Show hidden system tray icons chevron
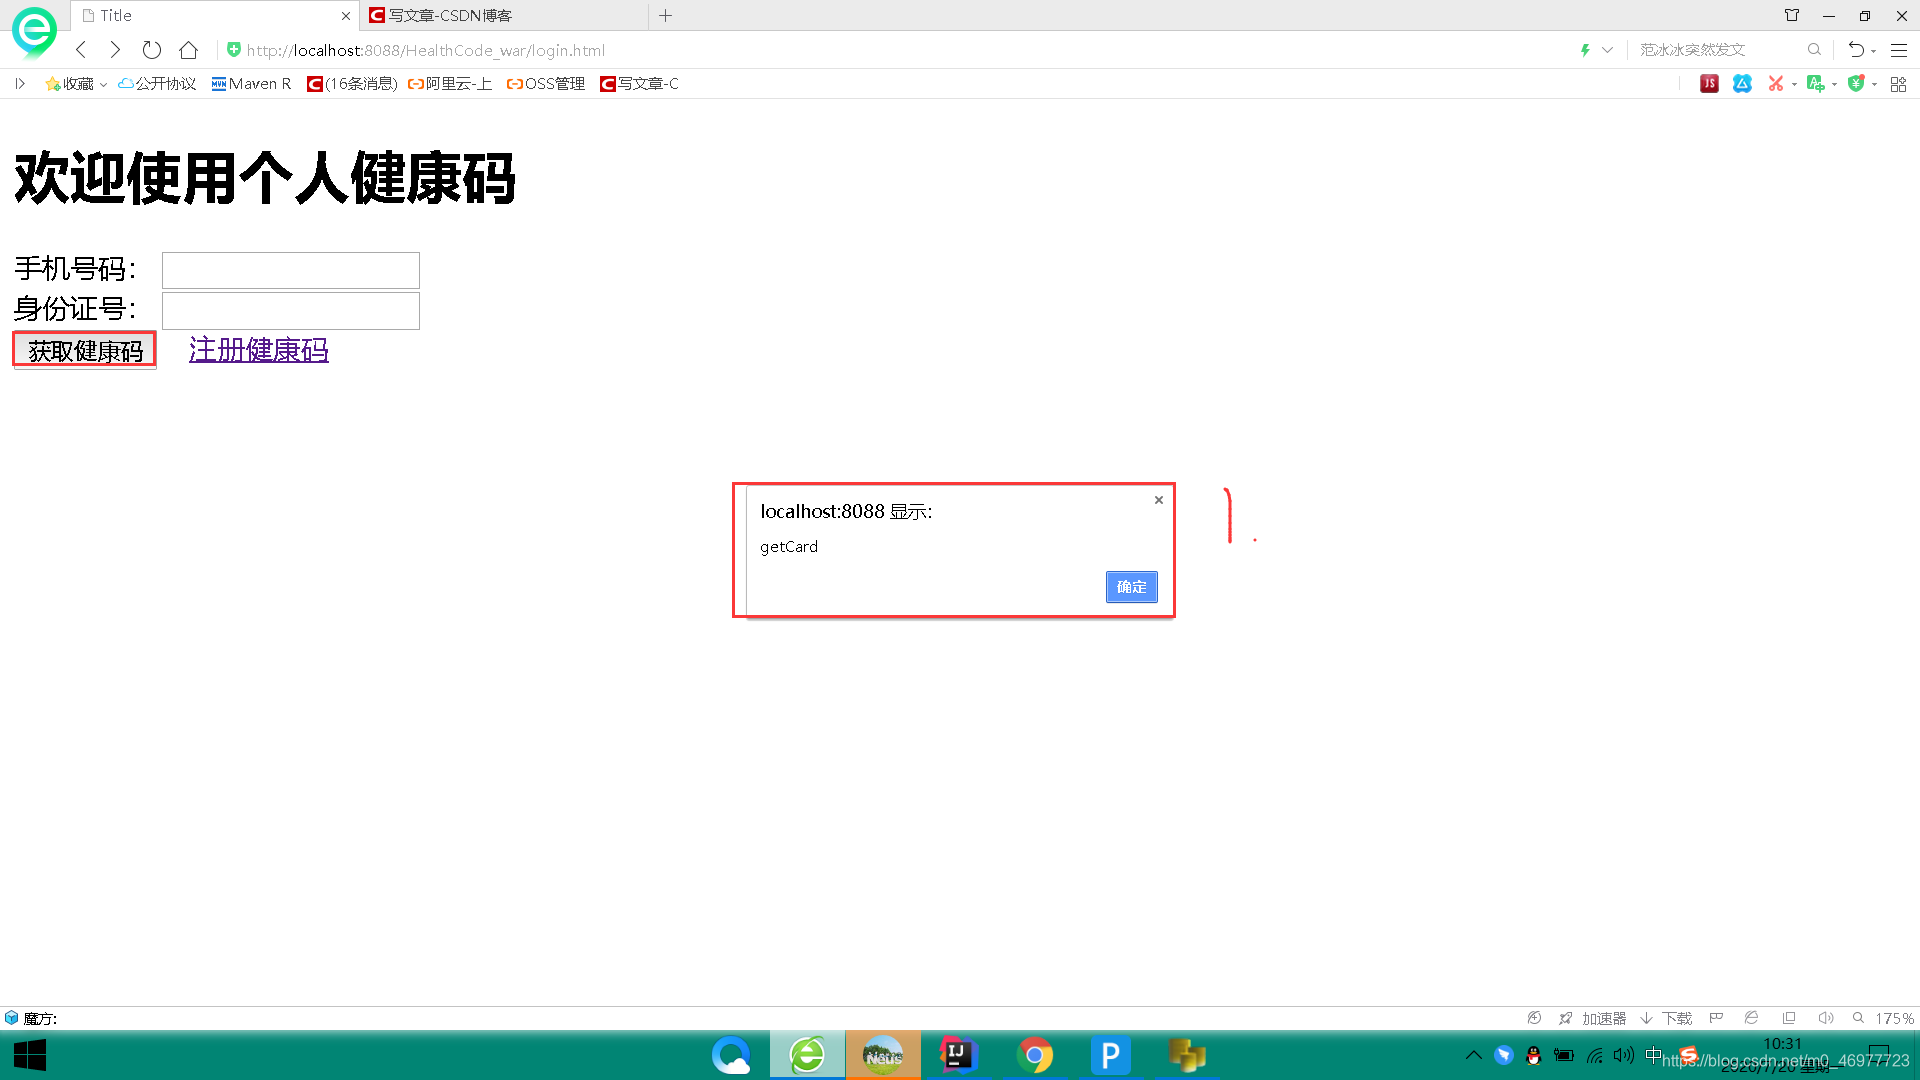Viewport: 1920px width, 1080px height. (x=1473, y=1056)
